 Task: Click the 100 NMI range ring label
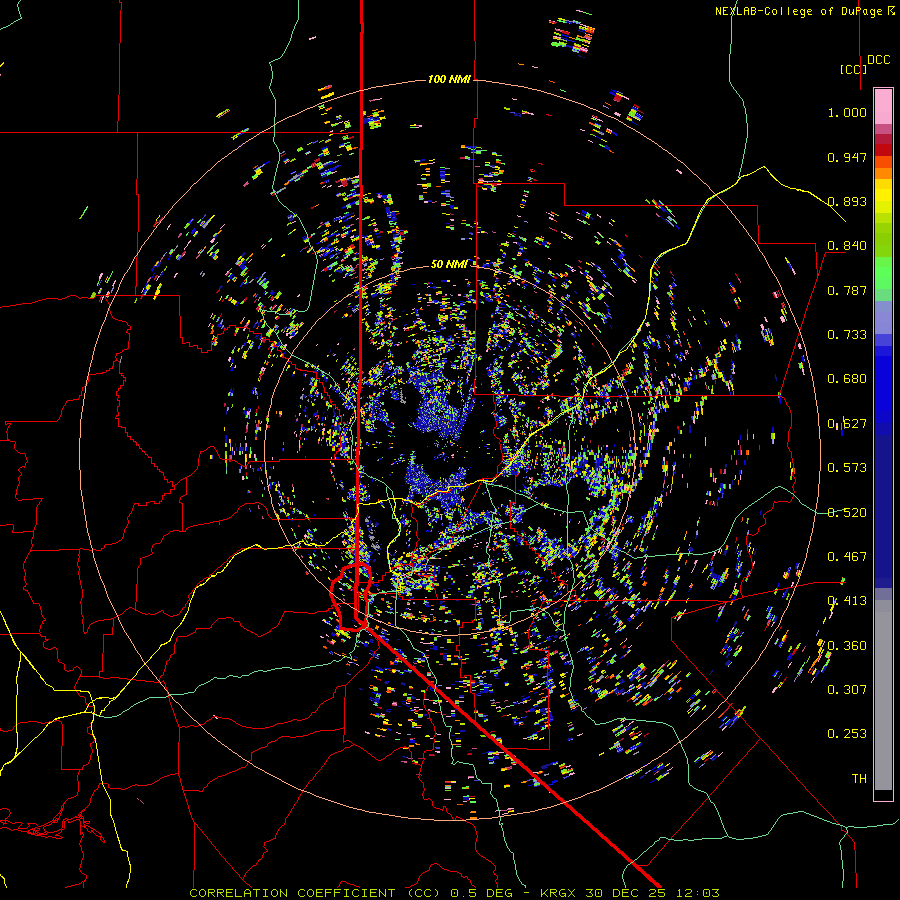[x=449, y=79]
